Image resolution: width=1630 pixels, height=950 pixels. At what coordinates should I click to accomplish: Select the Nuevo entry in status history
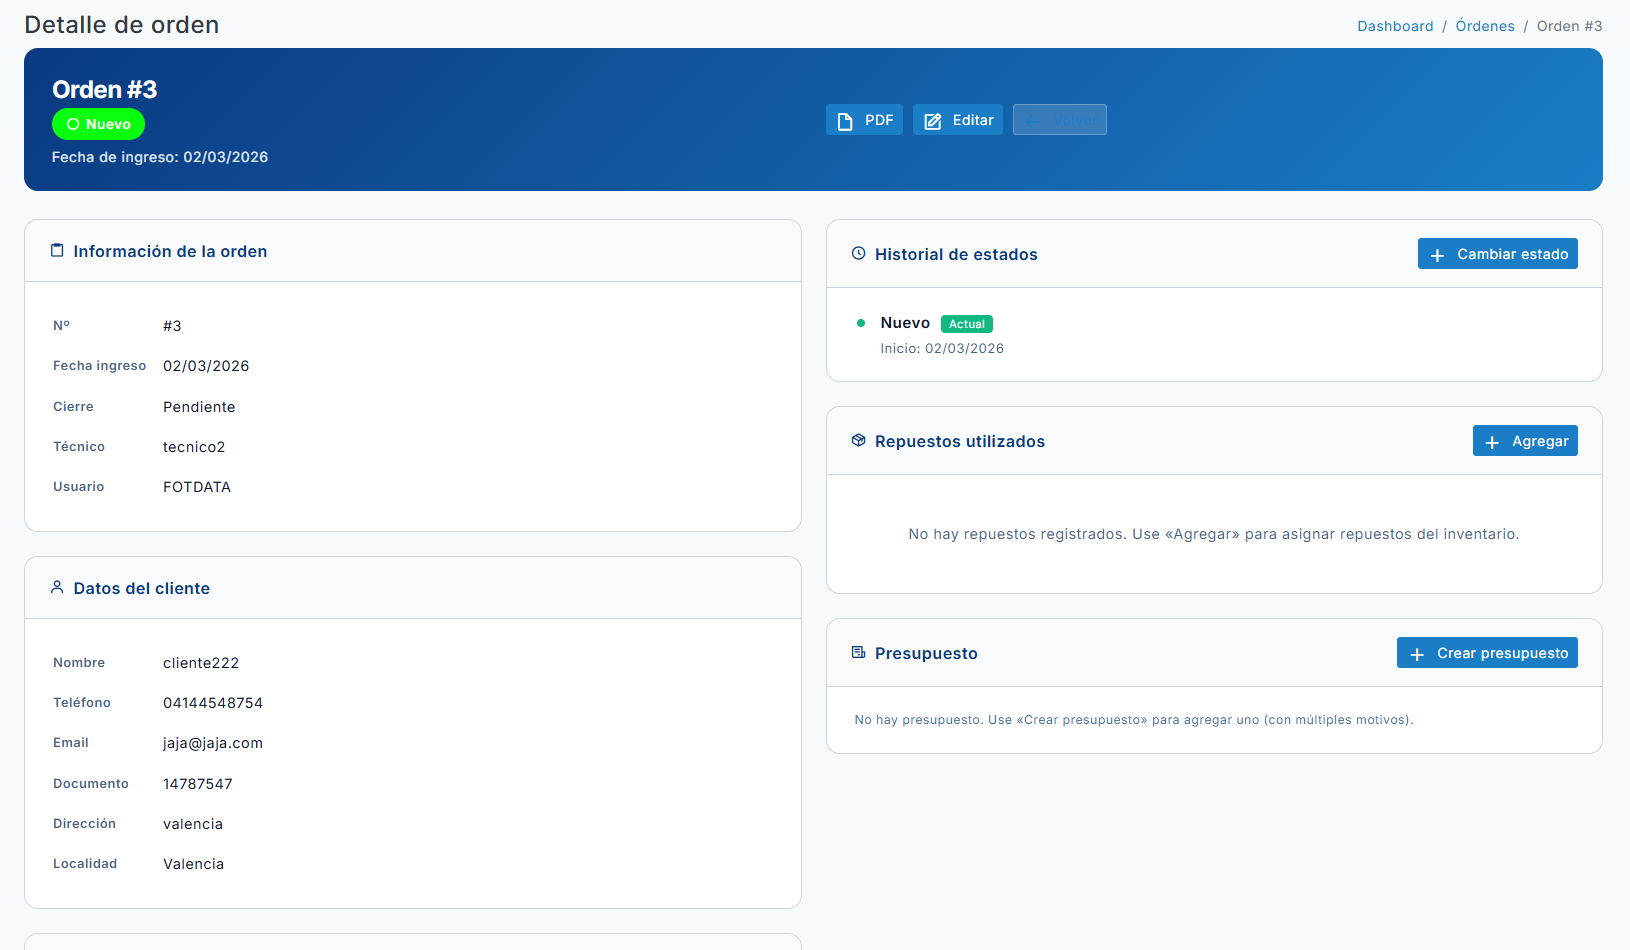coord(905,323)
